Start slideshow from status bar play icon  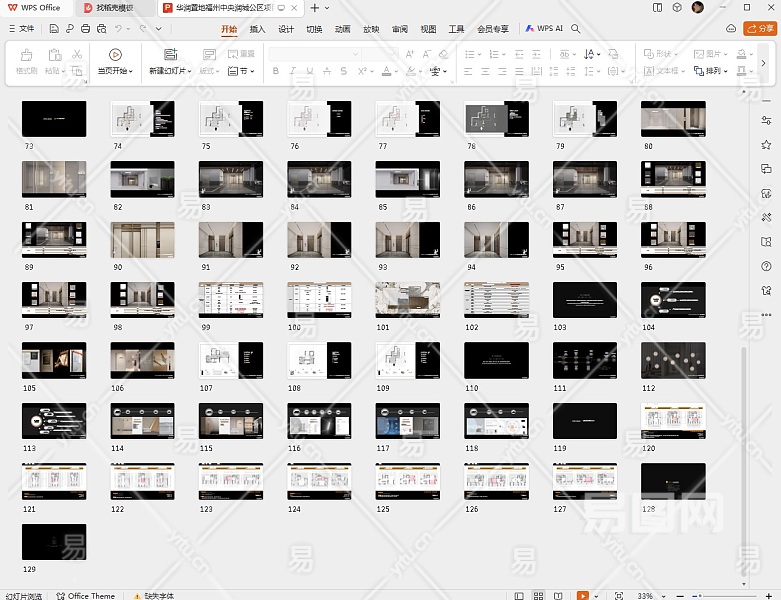coord(583,595)
